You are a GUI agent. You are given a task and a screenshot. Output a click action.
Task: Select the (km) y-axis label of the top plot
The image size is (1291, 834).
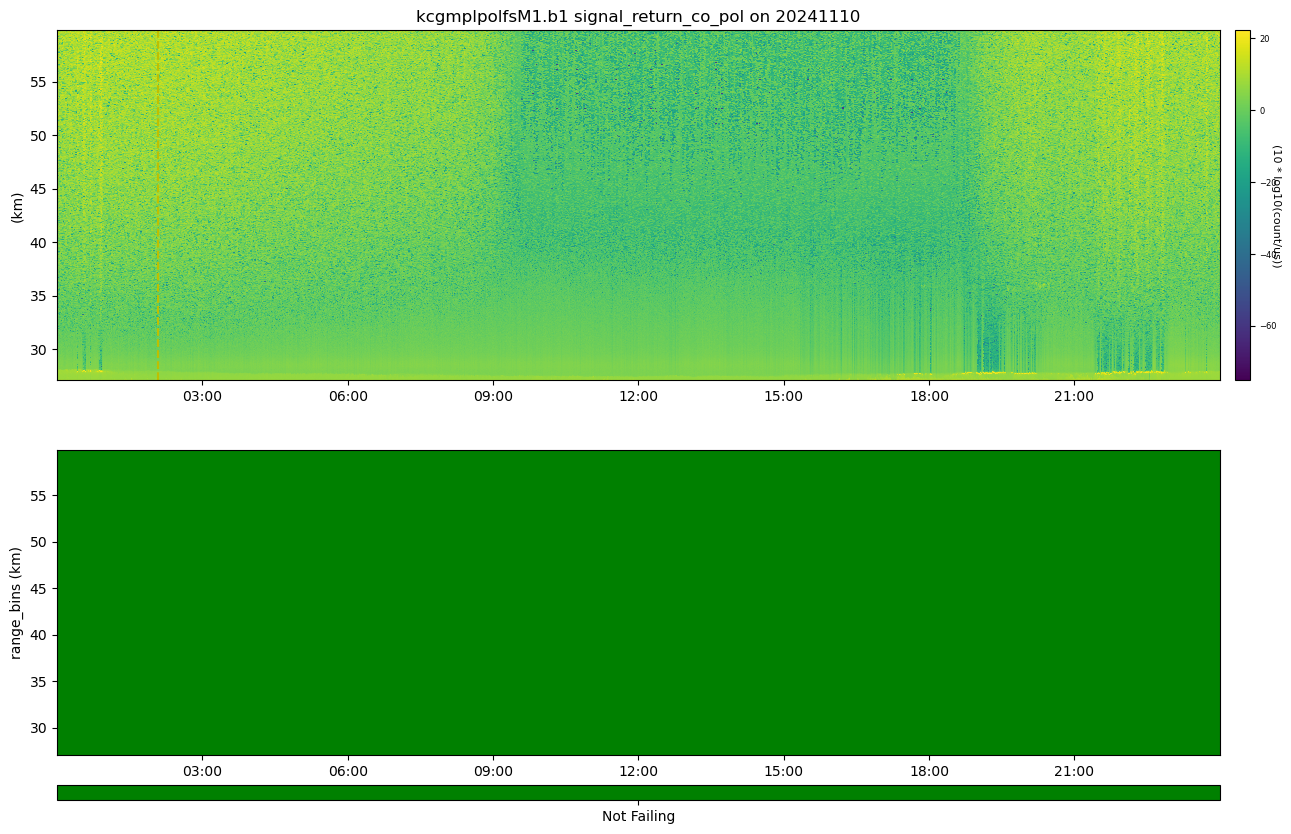point(17,205)
